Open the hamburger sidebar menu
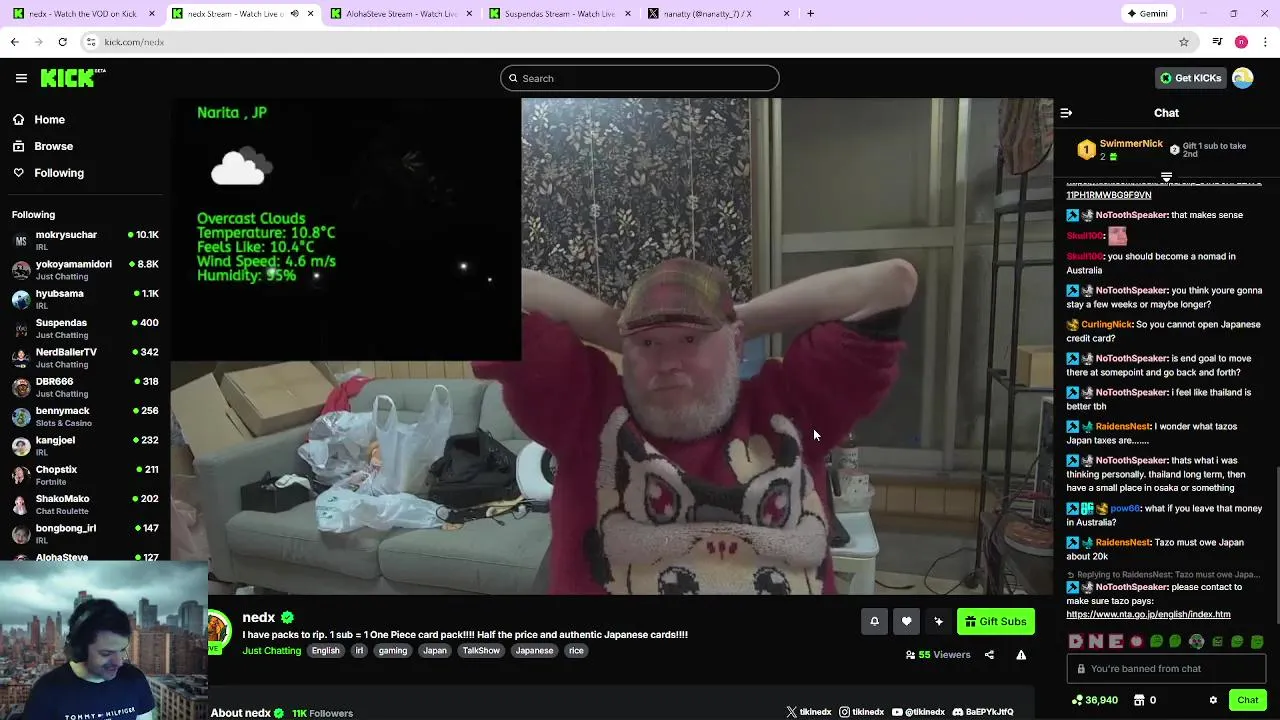 pos(21,78)
